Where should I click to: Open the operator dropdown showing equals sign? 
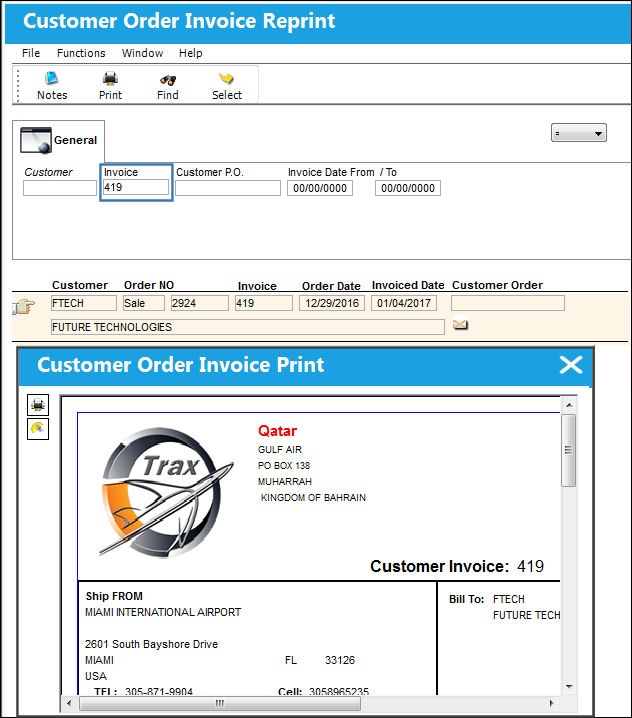coord(578,133)
